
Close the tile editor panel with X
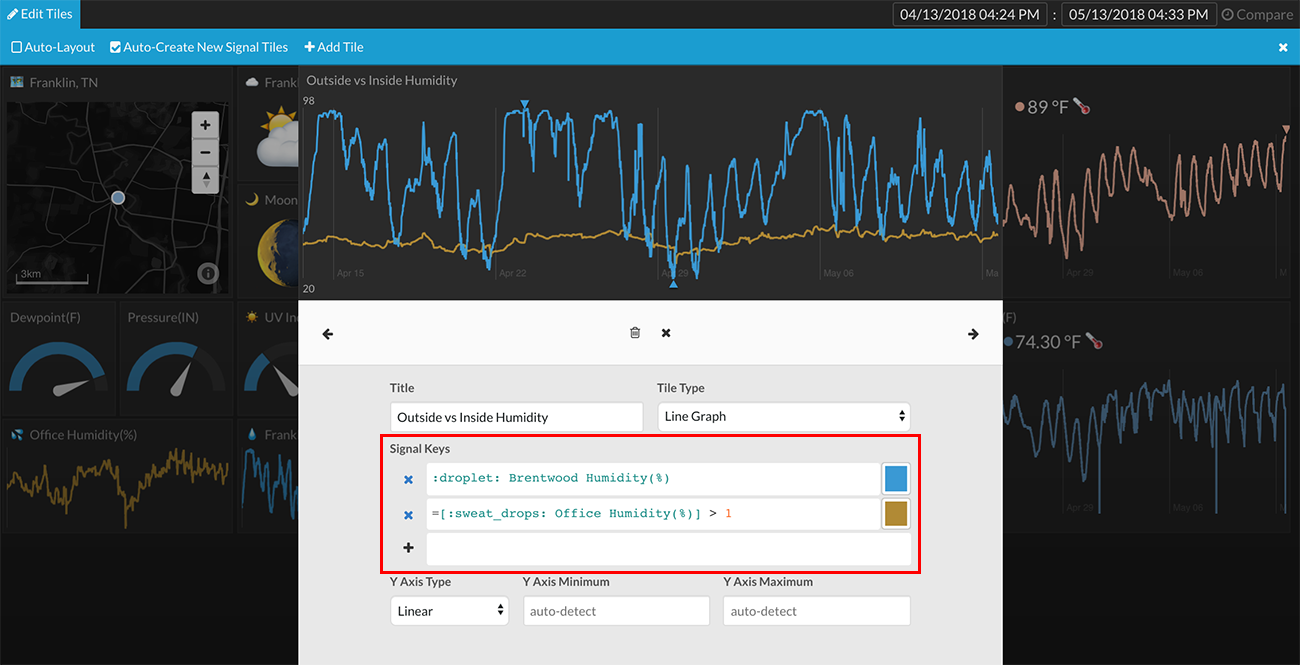point(665,333)
